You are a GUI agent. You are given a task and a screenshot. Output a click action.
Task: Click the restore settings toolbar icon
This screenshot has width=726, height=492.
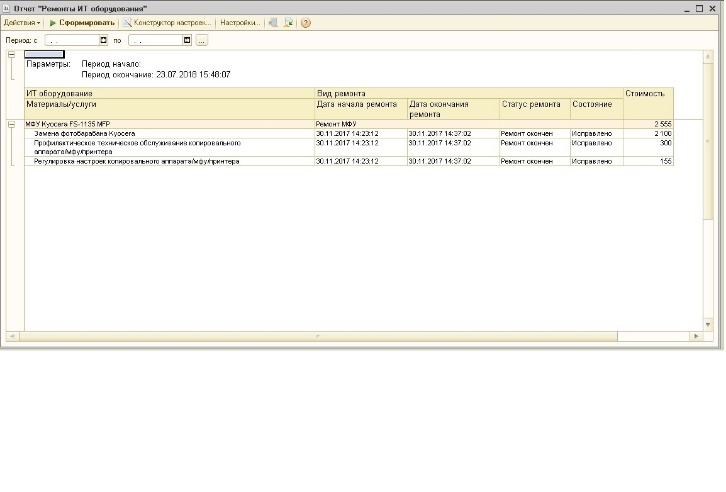click(274, 23)
